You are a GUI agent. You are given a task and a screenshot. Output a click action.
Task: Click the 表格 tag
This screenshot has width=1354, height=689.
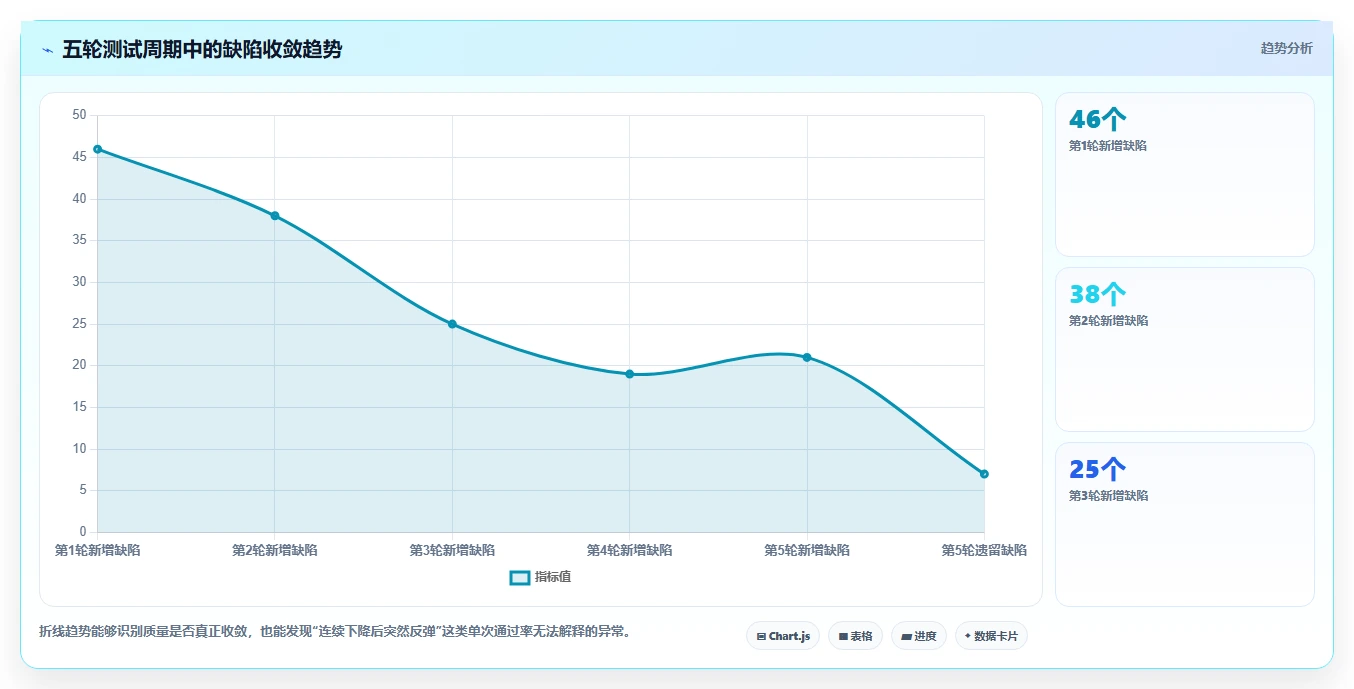(855, 636)
